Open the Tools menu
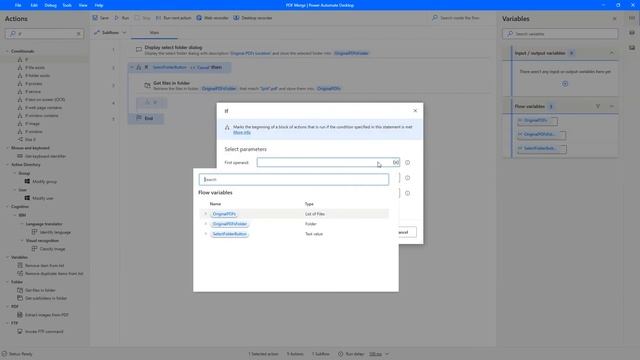 tap(67, 5)
